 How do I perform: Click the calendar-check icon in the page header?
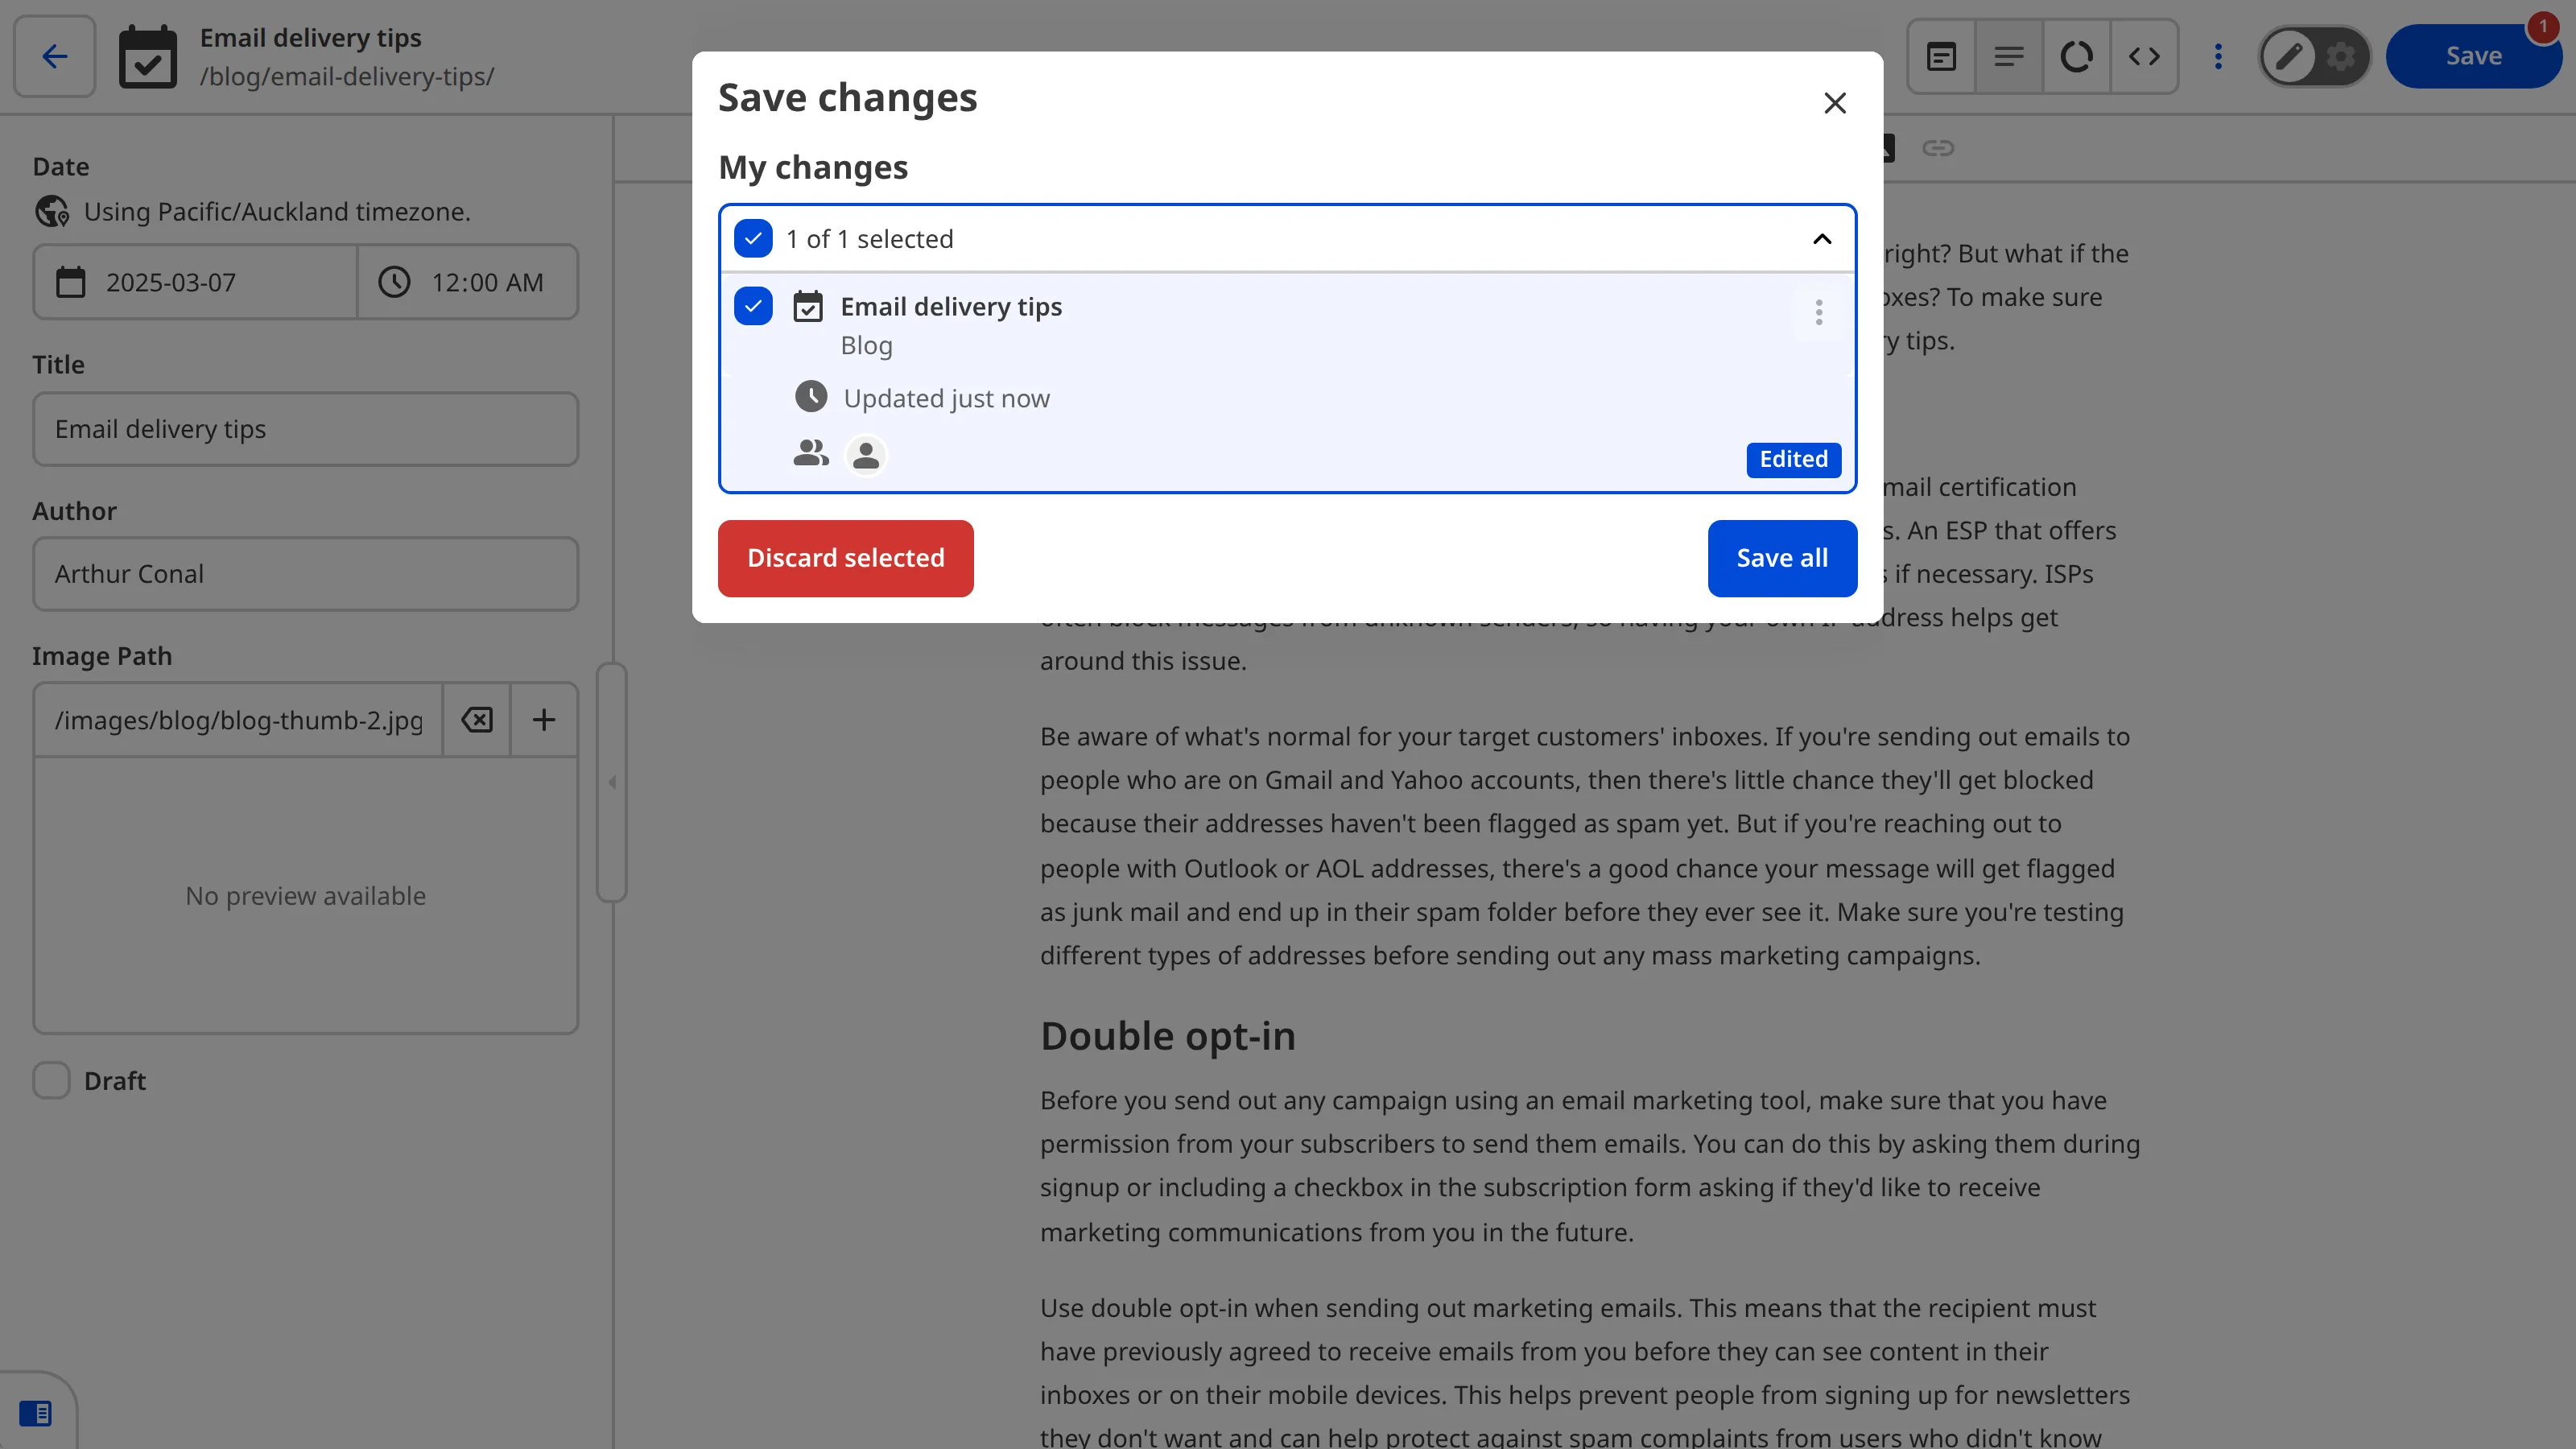[x=148, y=57]
